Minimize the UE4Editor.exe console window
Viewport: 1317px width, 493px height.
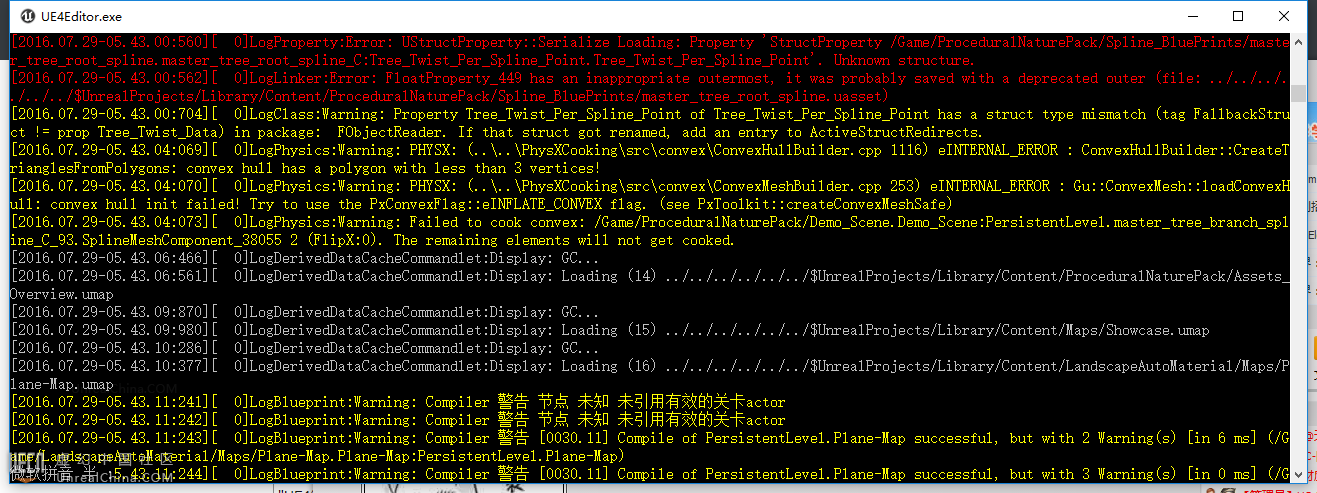pos(1192,16)
